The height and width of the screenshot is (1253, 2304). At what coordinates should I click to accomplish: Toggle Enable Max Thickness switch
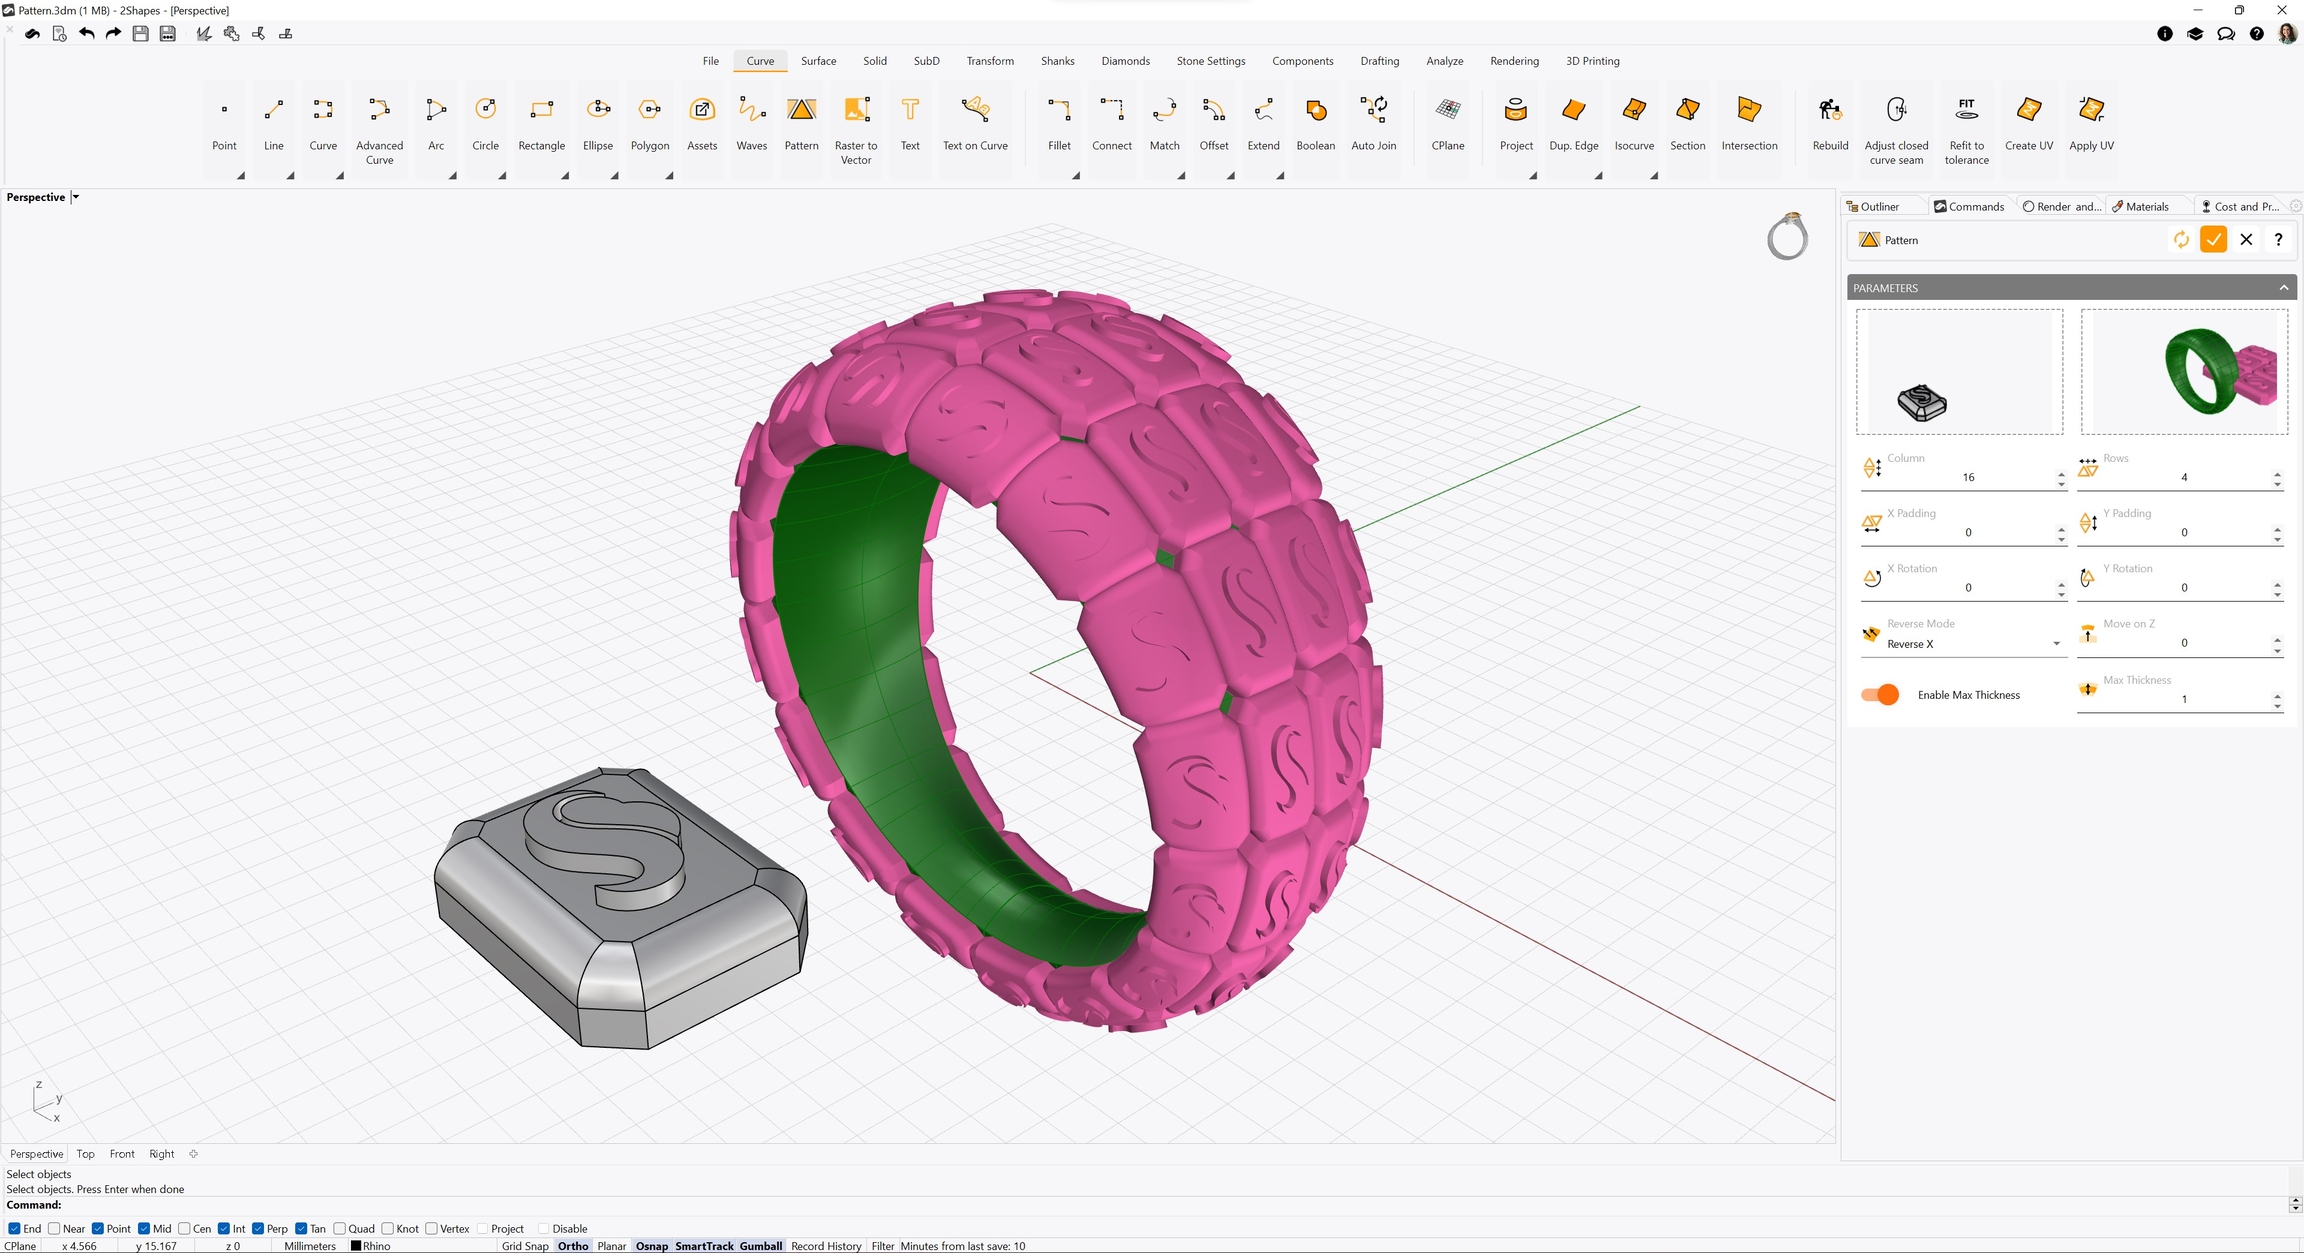[1880, 695]
